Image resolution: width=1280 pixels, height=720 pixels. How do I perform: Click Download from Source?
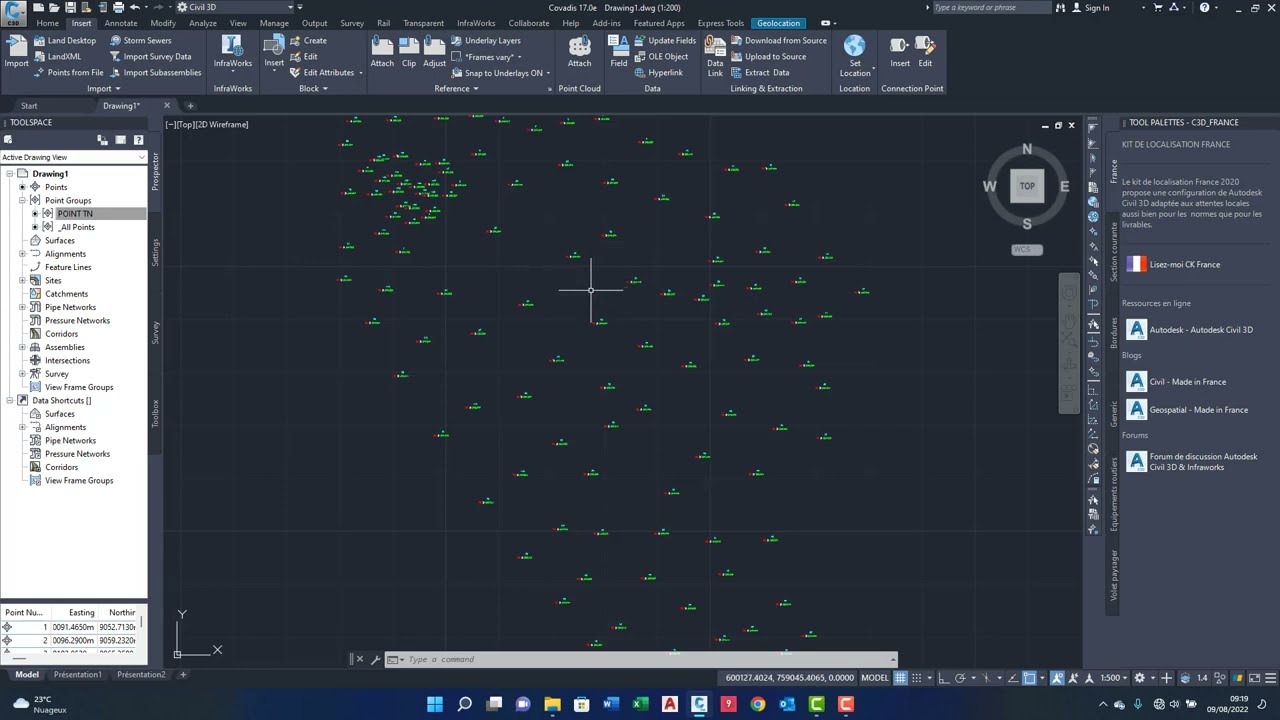pyautogui.click(x=778, y=41)
